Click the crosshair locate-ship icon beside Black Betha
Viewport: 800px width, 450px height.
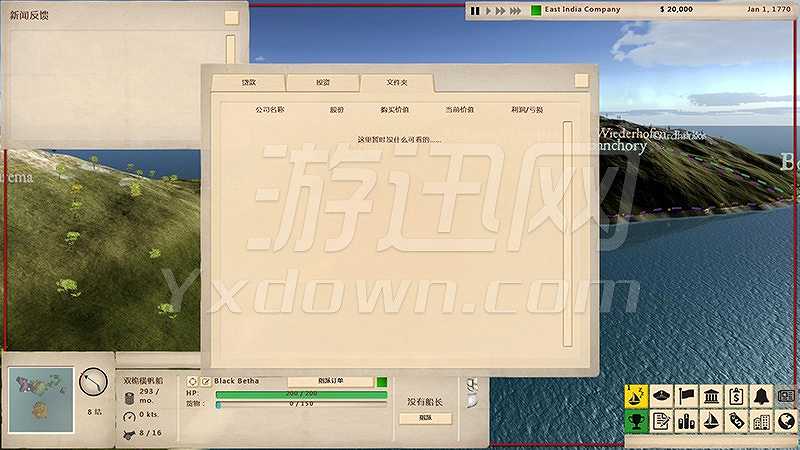(192, 381)
